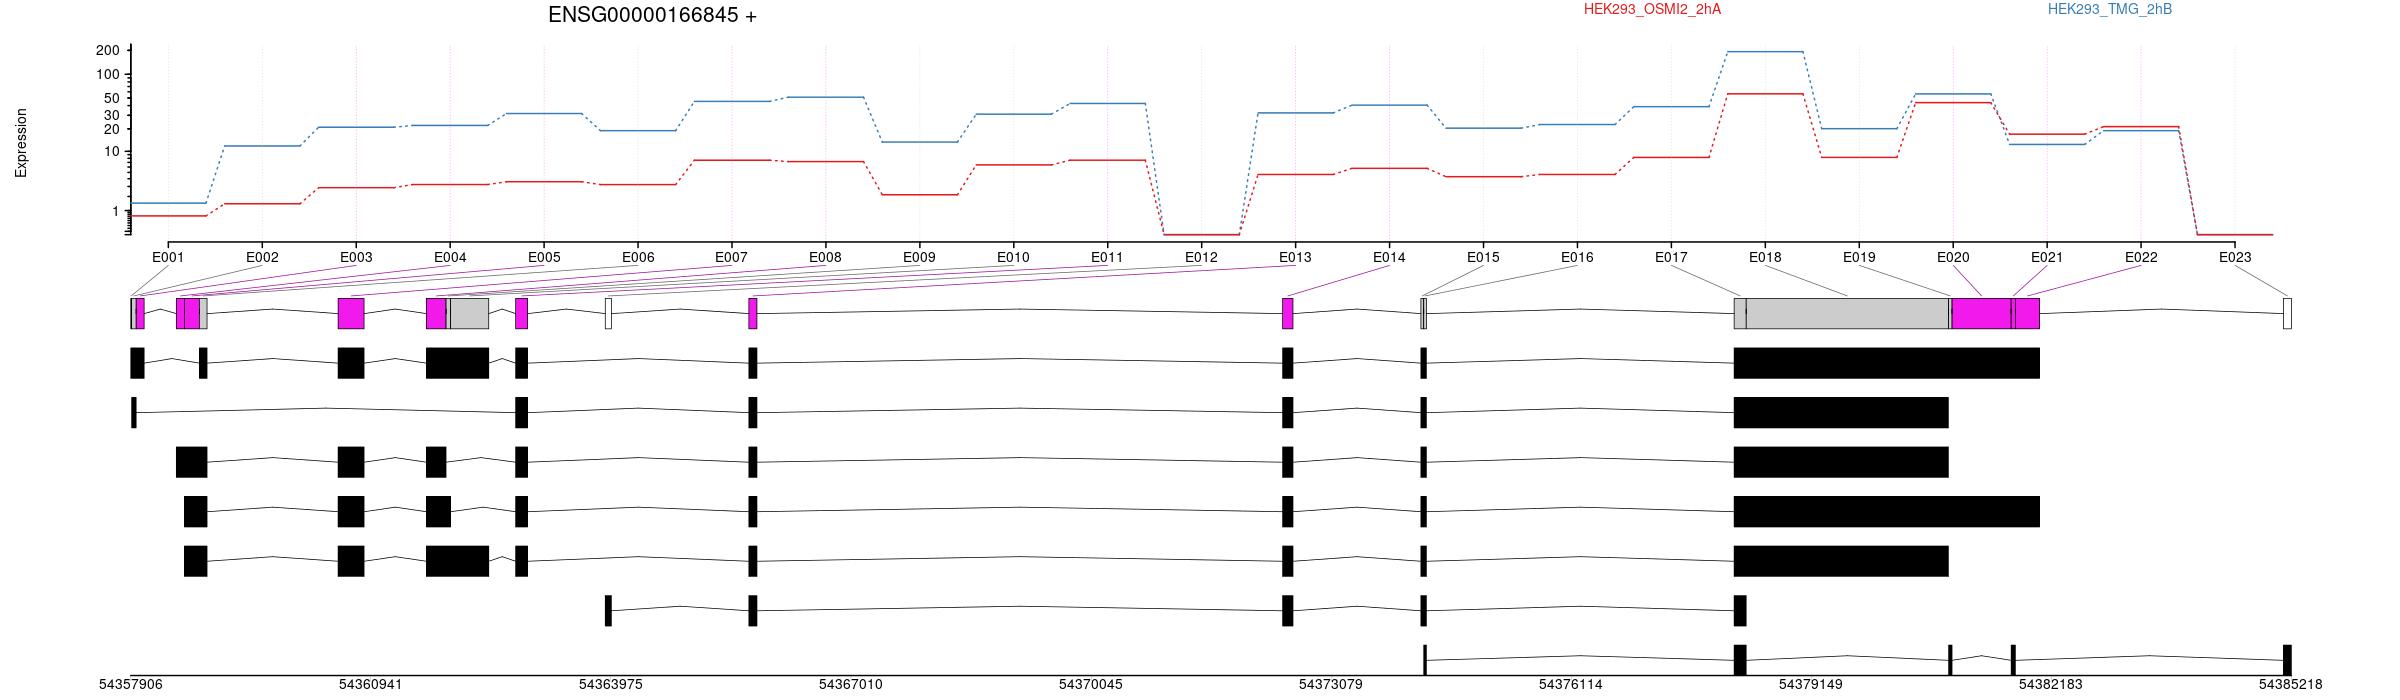This screenshot has width=2400, height=700.
Task: Select exon label E012
Action: (1201, 257)
